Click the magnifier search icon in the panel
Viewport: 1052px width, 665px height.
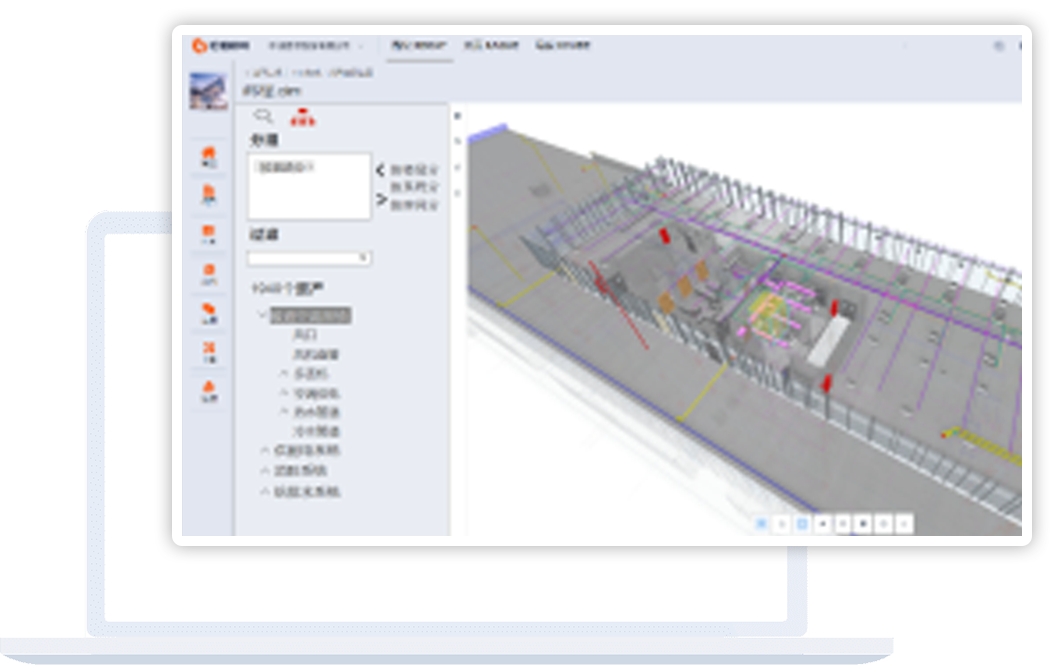click(x=264, y=117)
